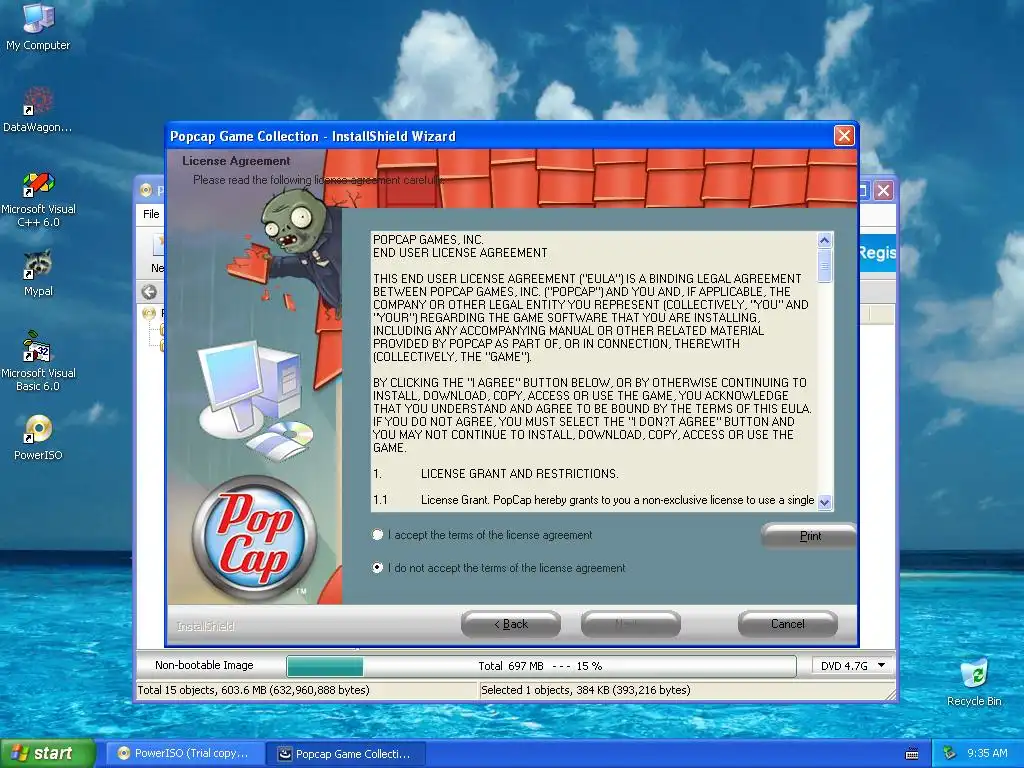Close the PowerISO window
The image size is (1024, 768).
click(x=884, y=190)
